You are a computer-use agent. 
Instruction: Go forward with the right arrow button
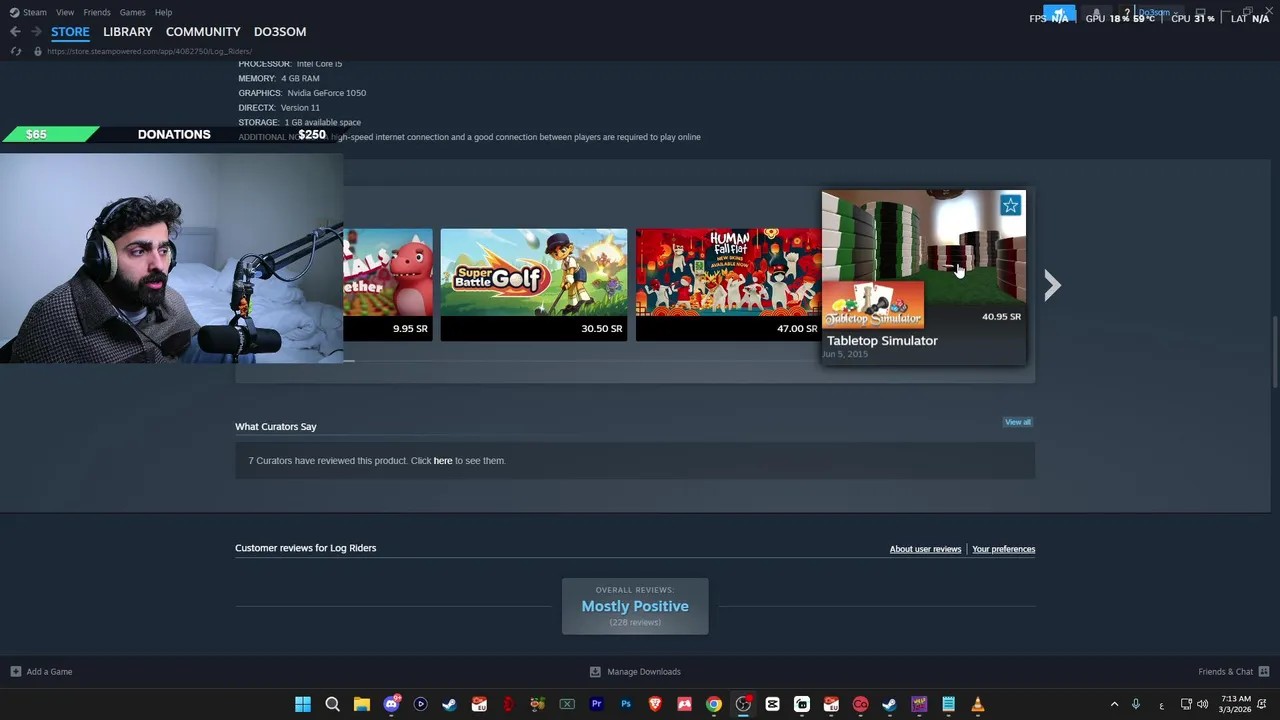click(36, 32)
